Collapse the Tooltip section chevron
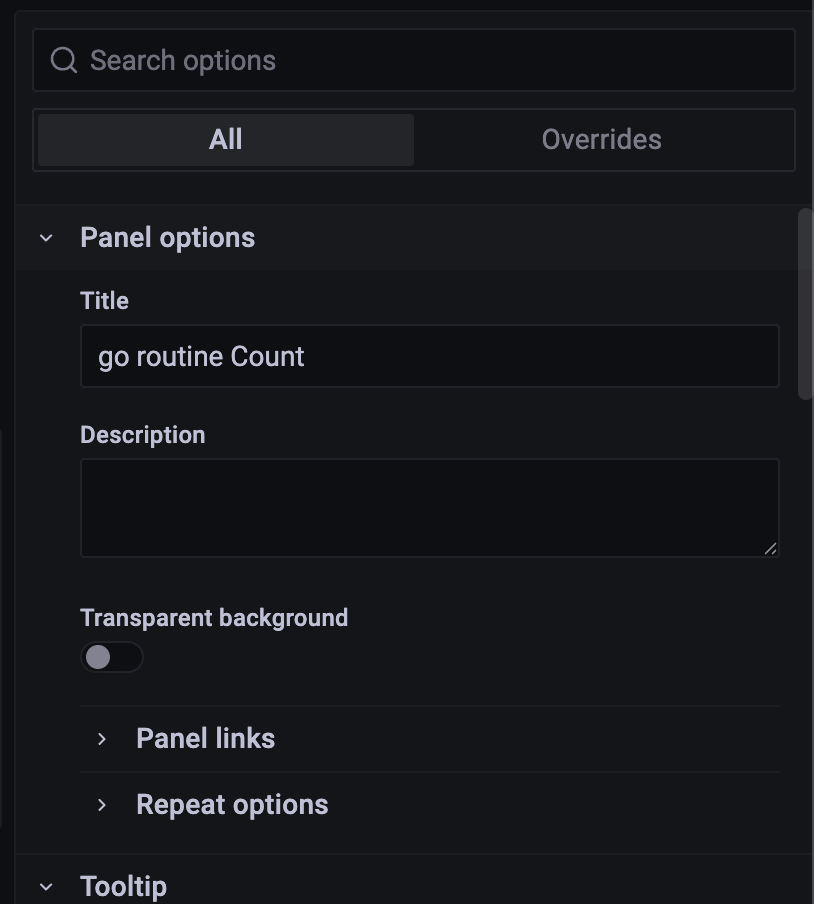 pyautogui.click(x=46, y=886)
